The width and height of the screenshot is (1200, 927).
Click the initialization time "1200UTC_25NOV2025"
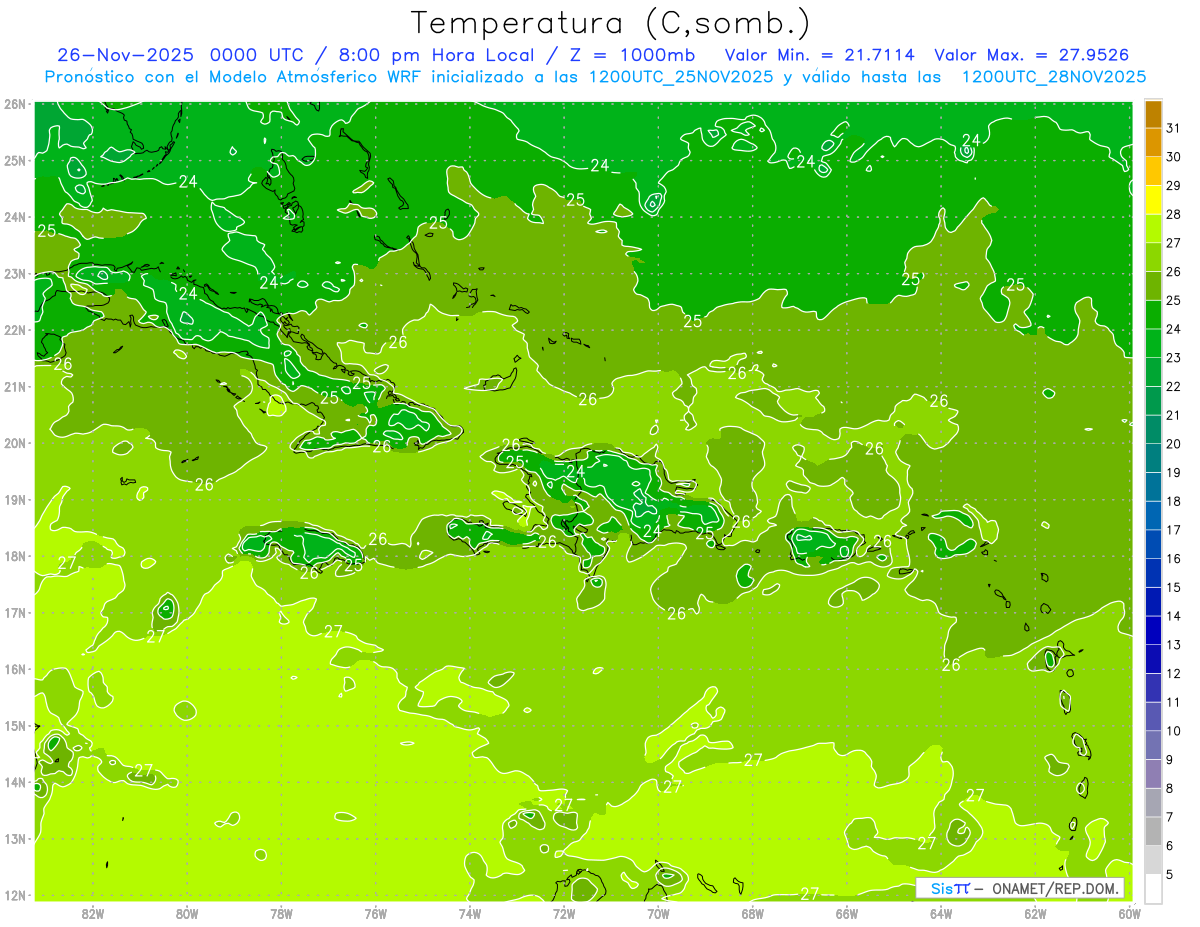tap(678, 77)
